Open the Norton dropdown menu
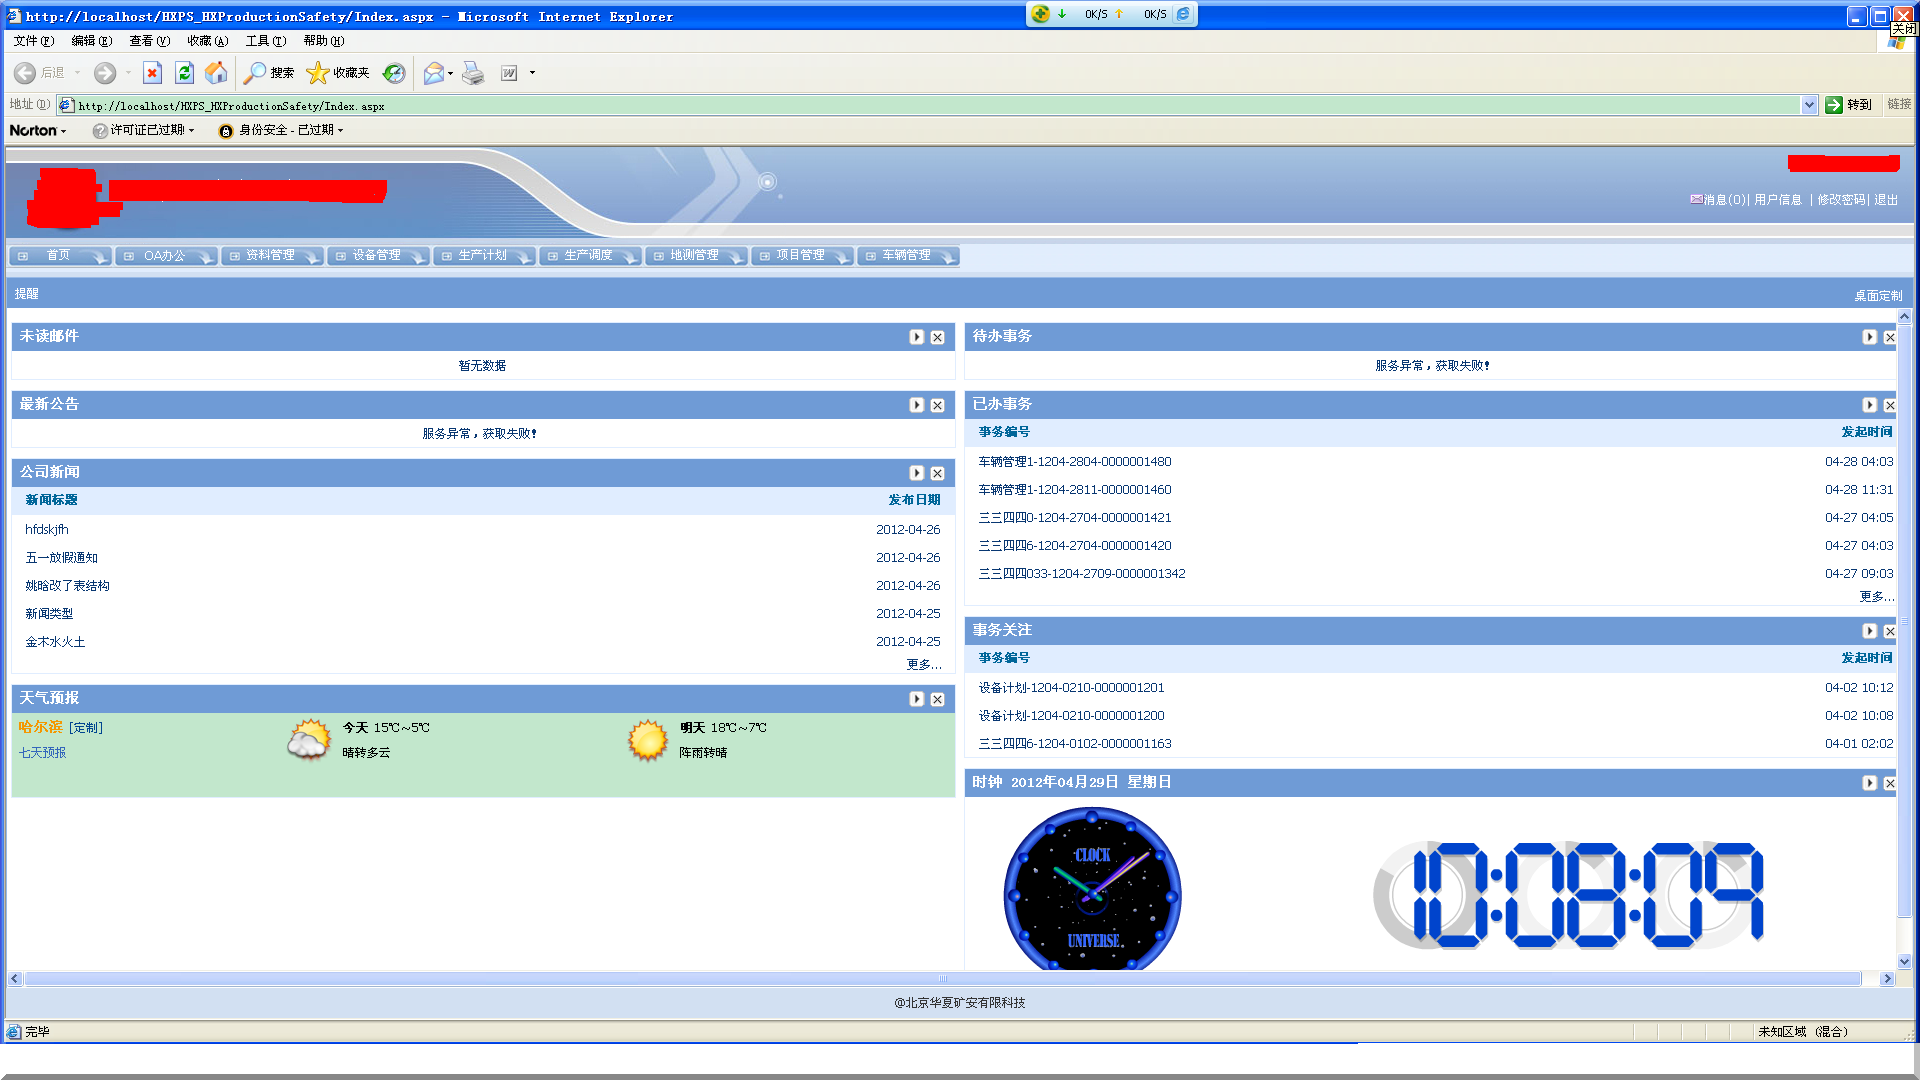The height and width of the screenshot is (1080, 1920). (38, 130)
